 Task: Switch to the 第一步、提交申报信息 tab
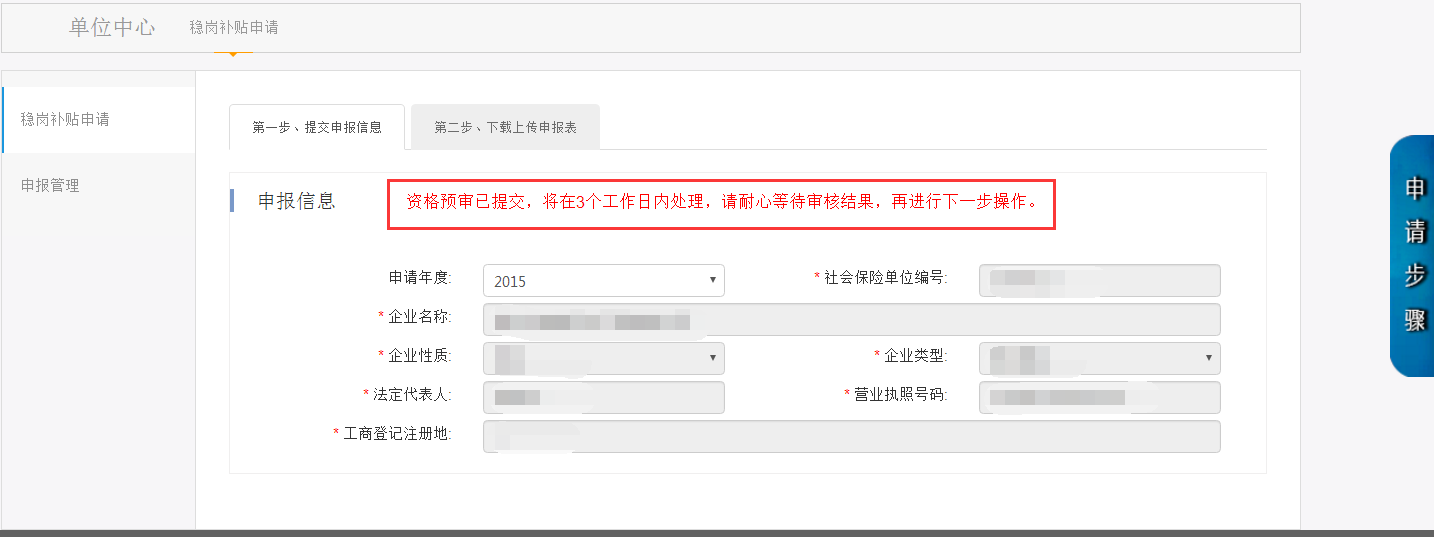click(x=317, y=127)
